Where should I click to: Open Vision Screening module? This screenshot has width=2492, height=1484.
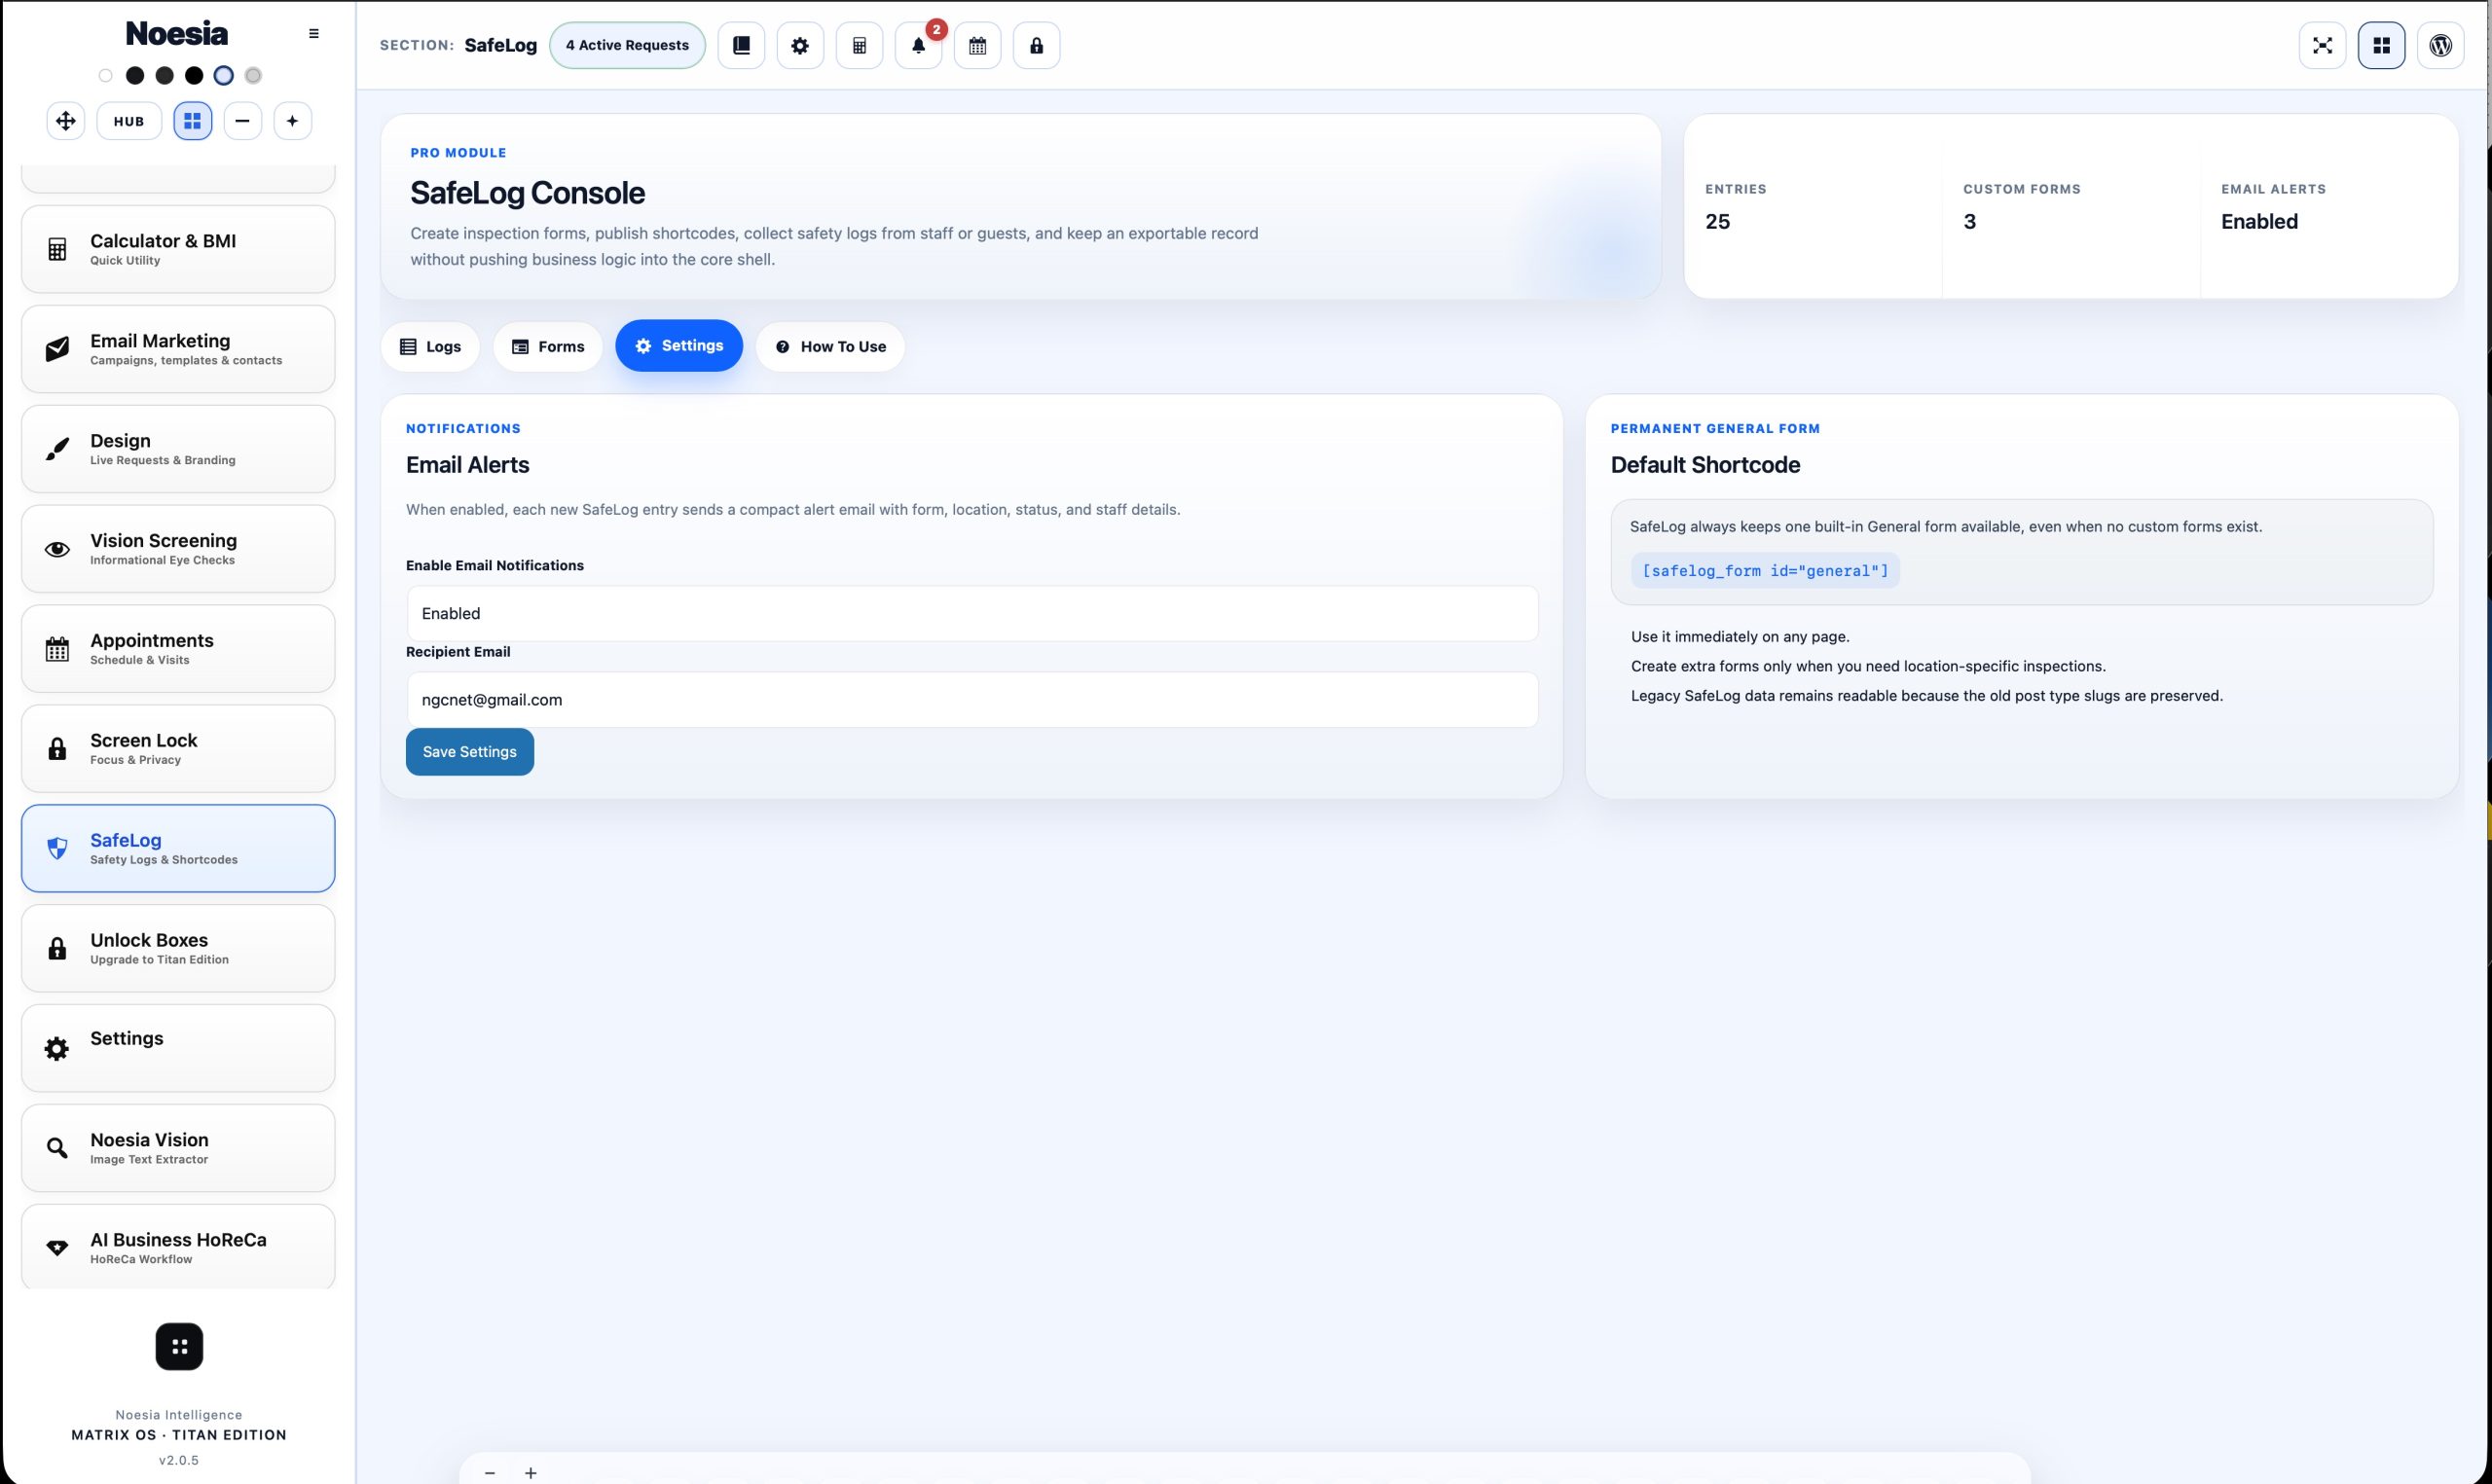click(178, 549)
